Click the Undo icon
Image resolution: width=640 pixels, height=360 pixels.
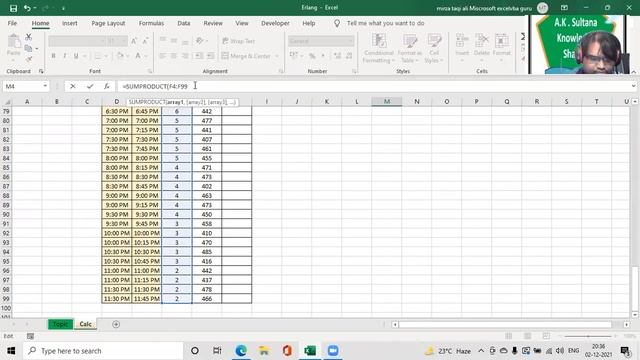pos(27,8)
